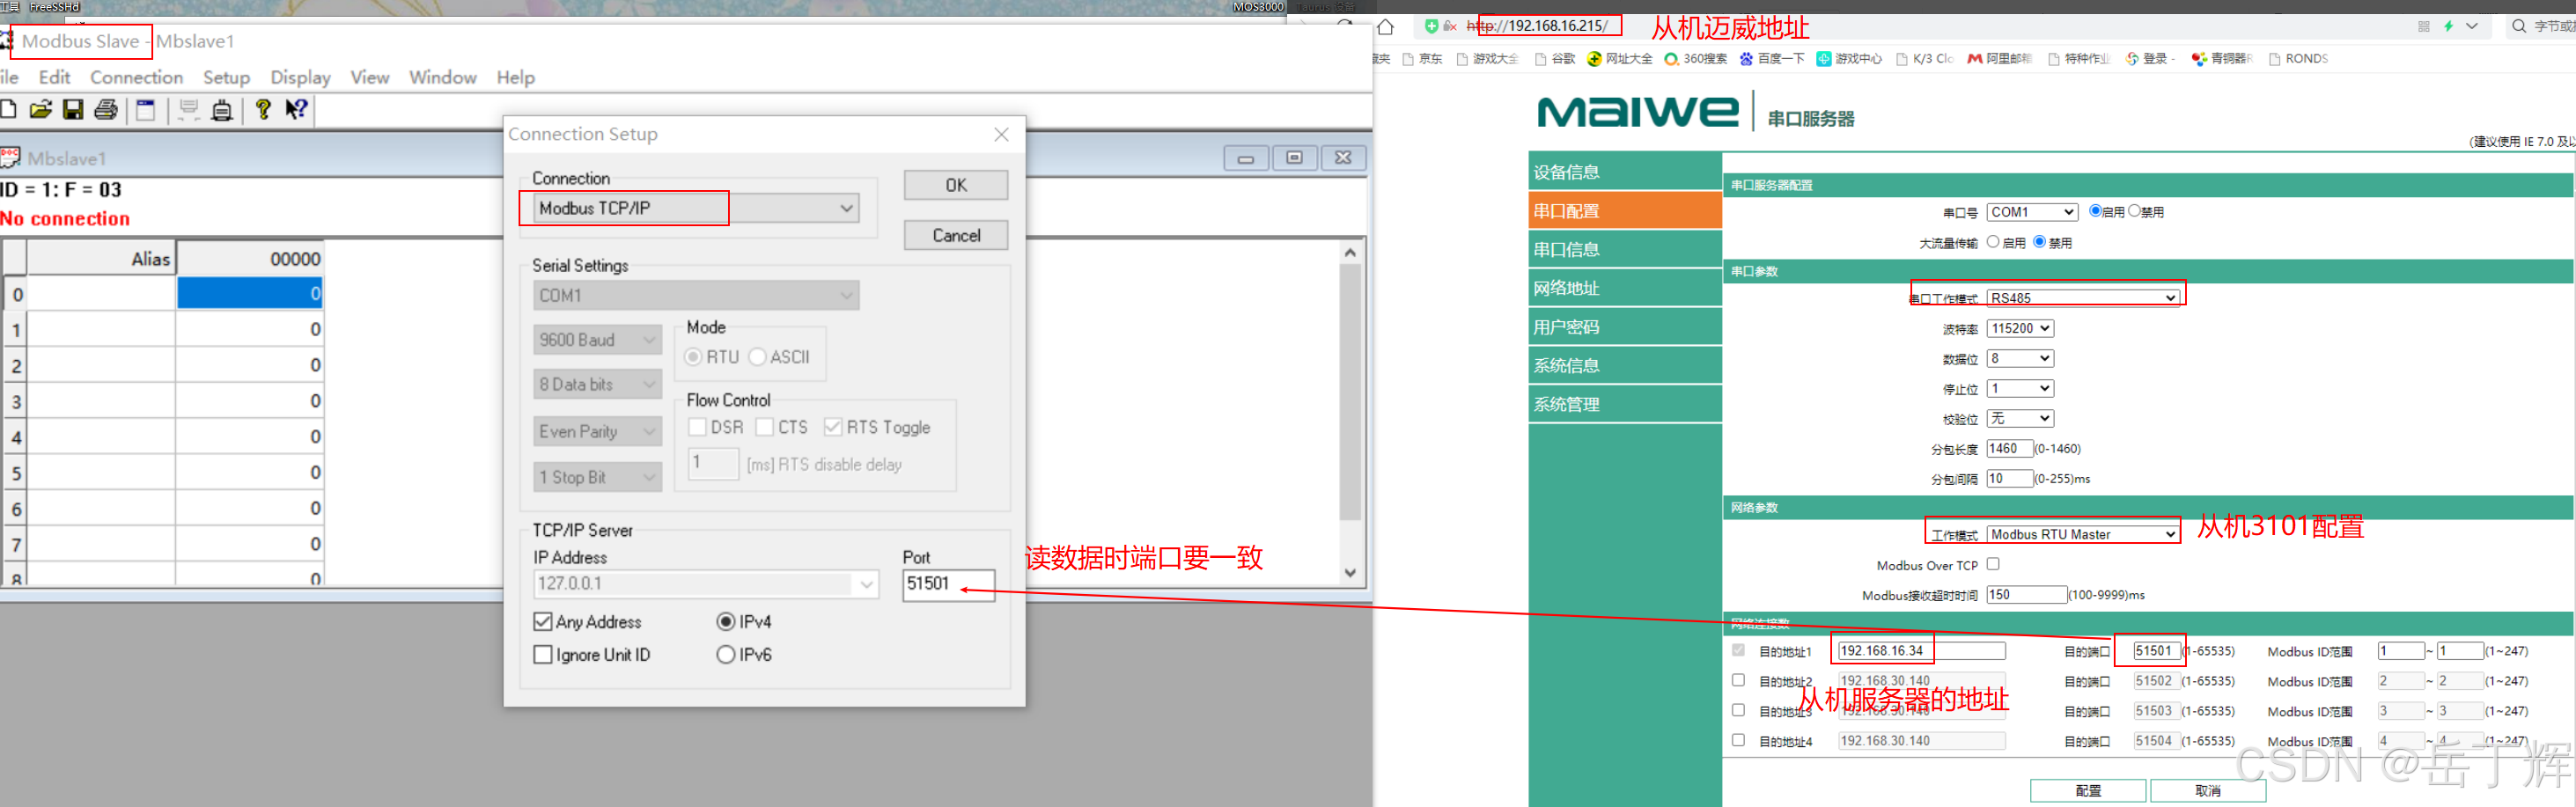The image size is (2576, 807).
Task: Click the 目的地址1 field 192.168.16.34
Action: click(1921, 651)
